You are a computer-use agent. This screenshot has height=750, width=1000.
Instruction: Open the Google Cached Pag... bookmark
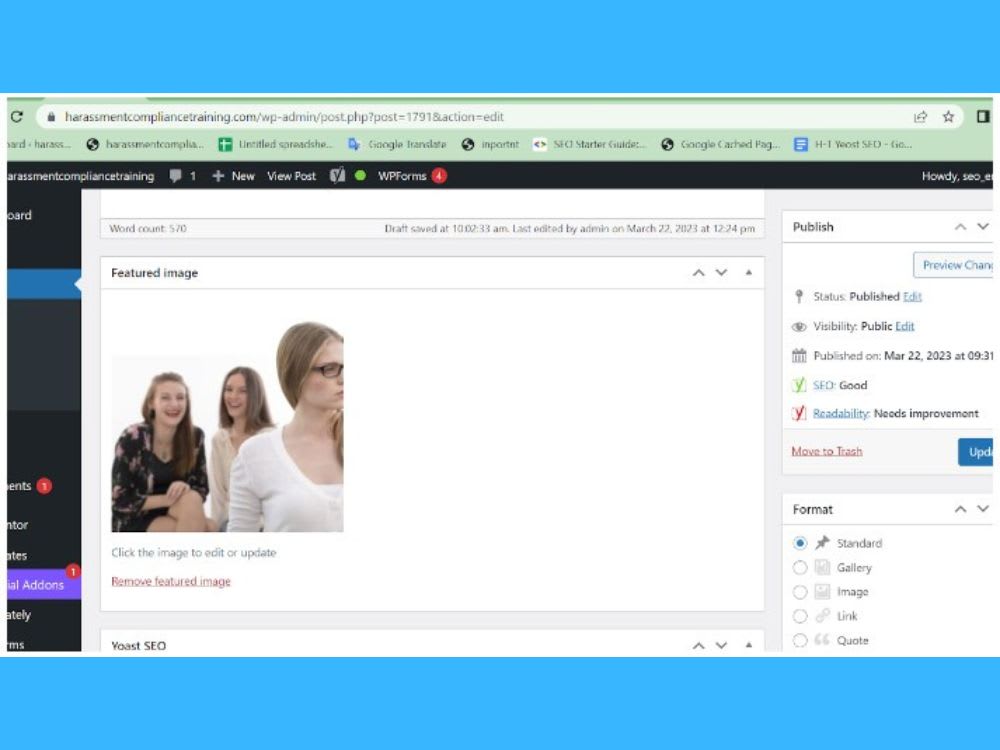pos(720,144)
